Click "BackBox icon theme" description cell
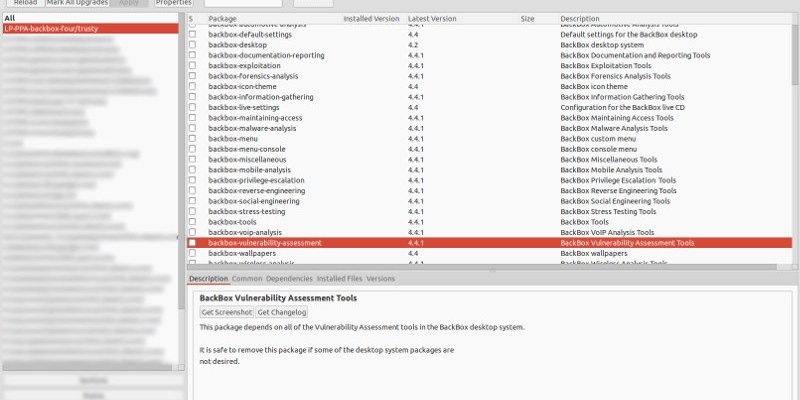The width and height of the screenshot is (800, 400). pos(594,86)
